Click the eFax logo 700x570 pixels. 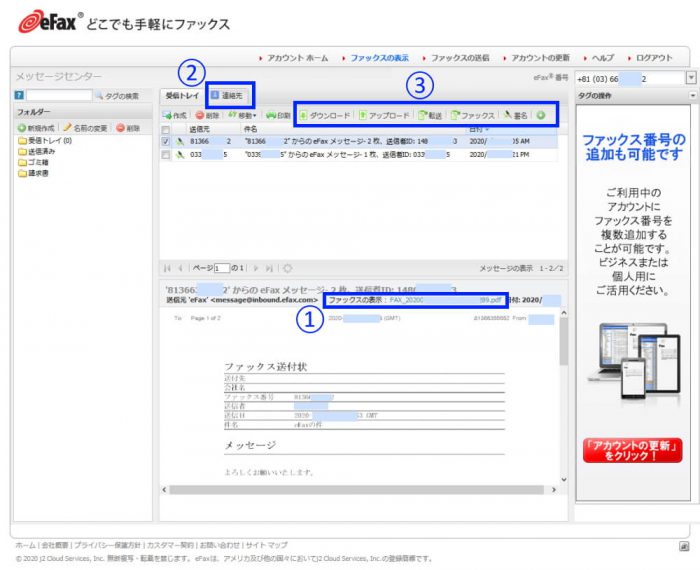[48, 21]
